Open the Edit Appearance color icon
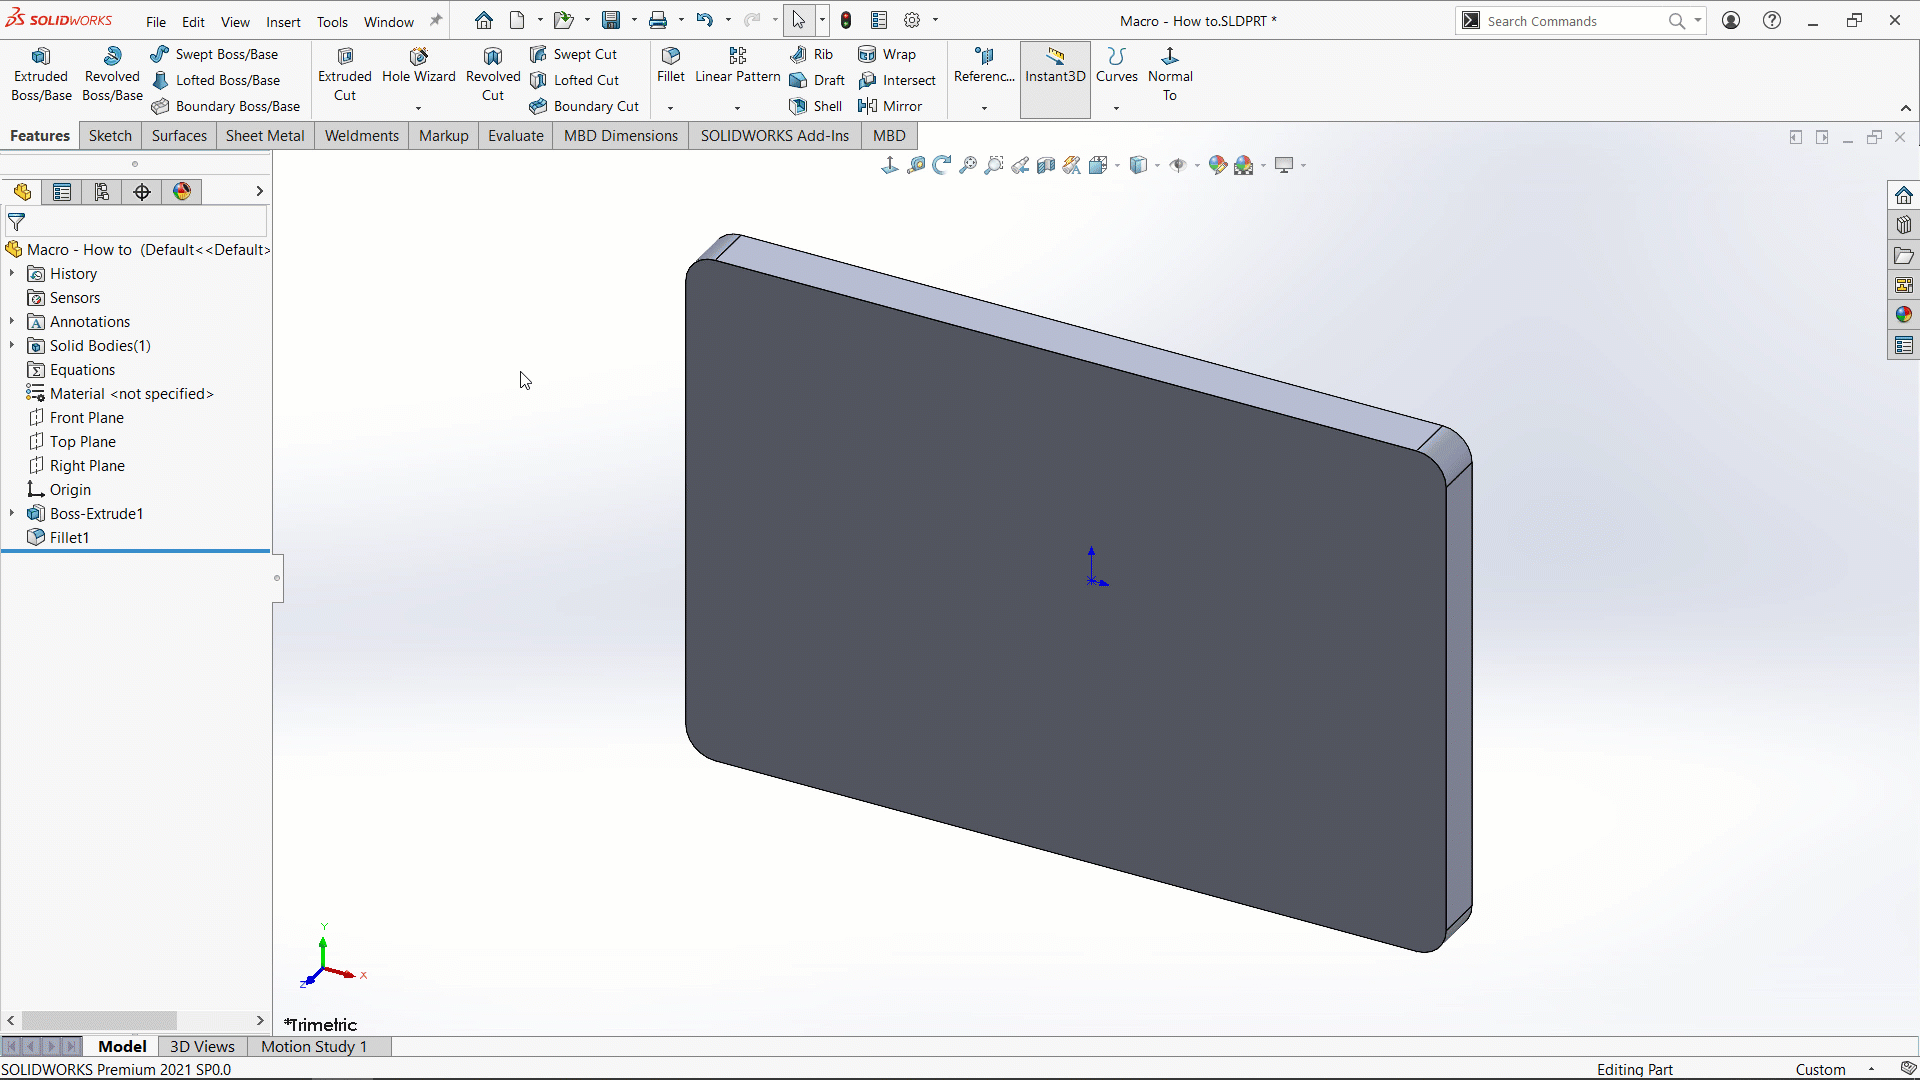 click(1217, 165)
